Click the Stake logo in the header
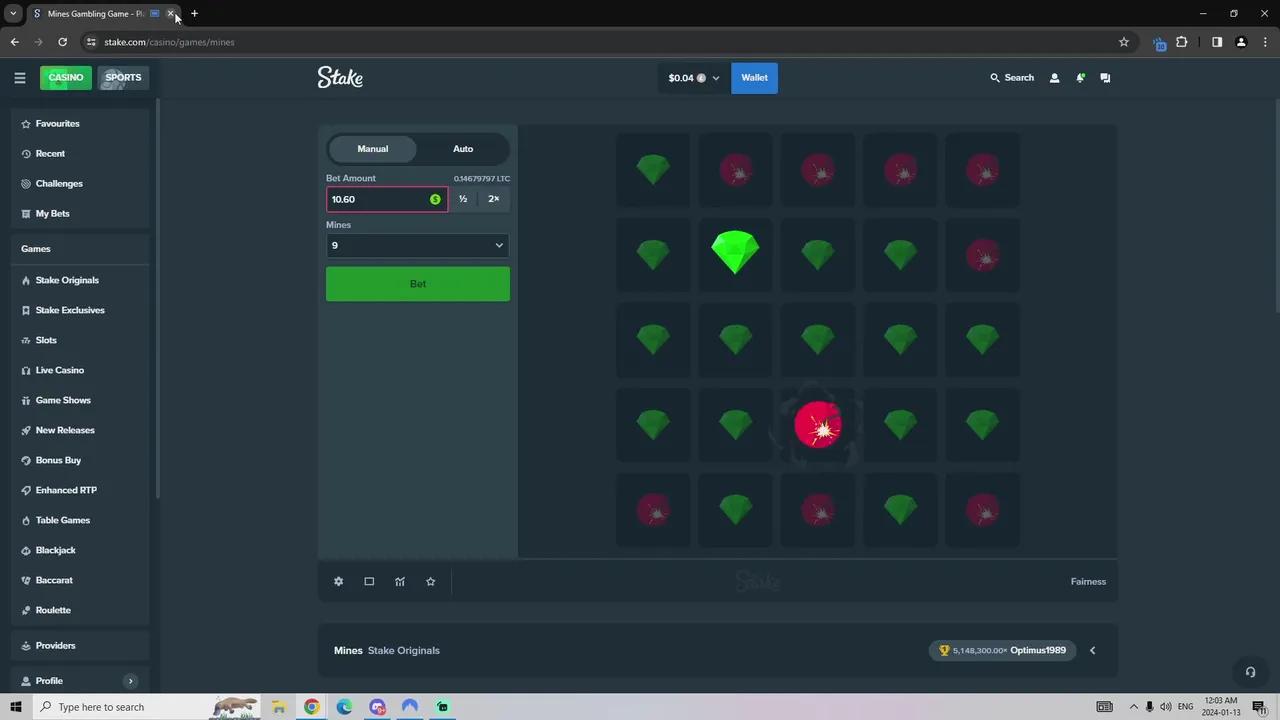 pyautogui.click(x=340, y=77)
